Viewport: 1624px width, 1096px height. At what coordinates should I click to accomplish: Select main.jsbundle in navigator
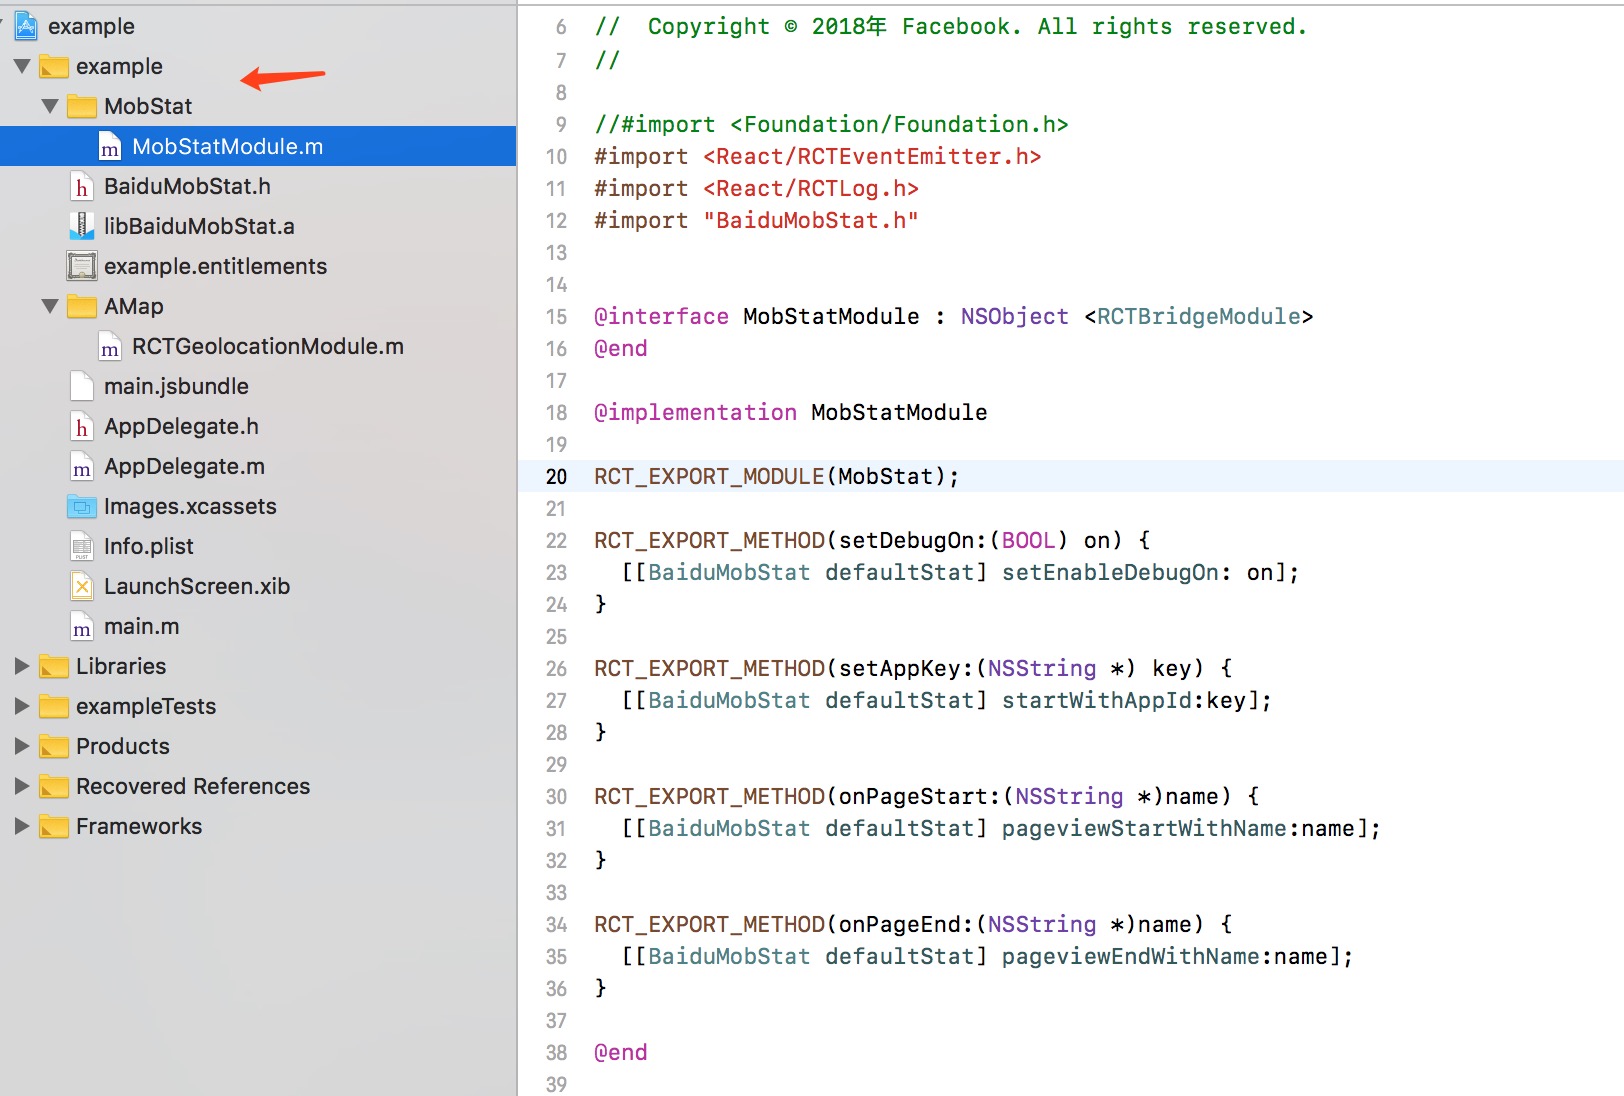(176, 386)
